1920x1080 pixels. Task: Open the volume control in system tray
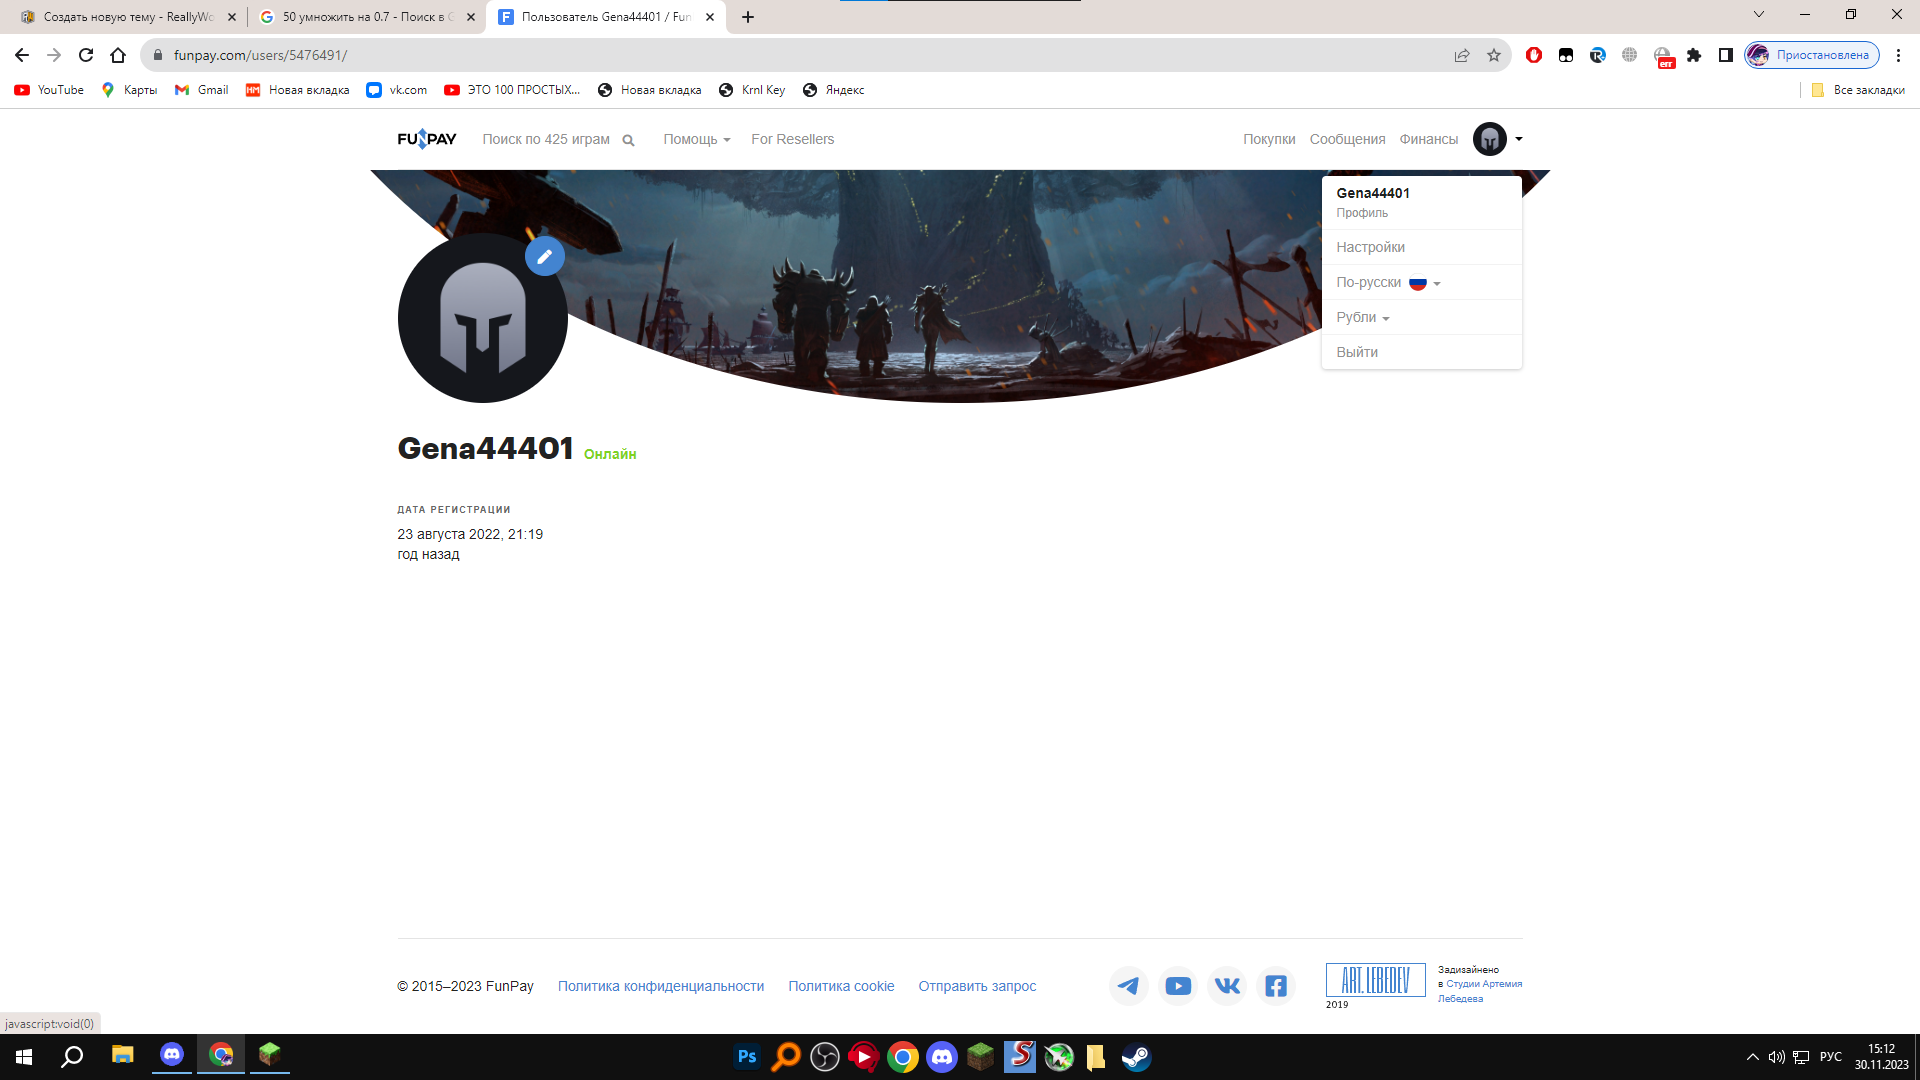click(1777, 1056)
